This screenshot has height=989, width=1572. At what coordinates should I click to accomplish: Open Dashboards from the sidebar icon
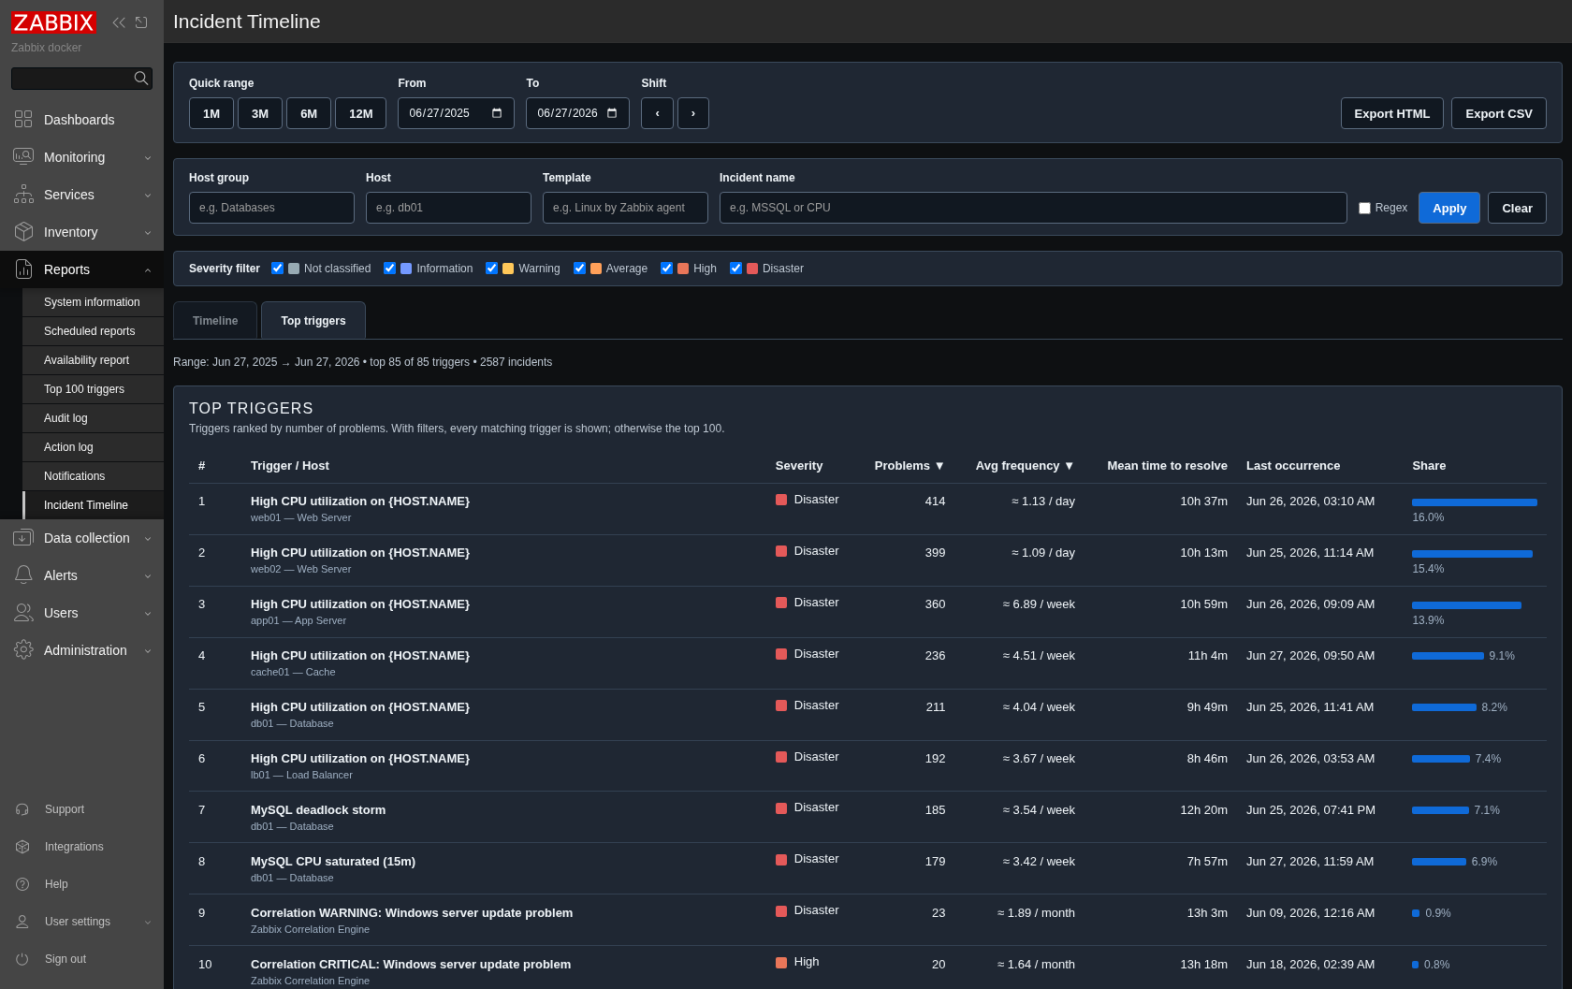click(23, 119)
